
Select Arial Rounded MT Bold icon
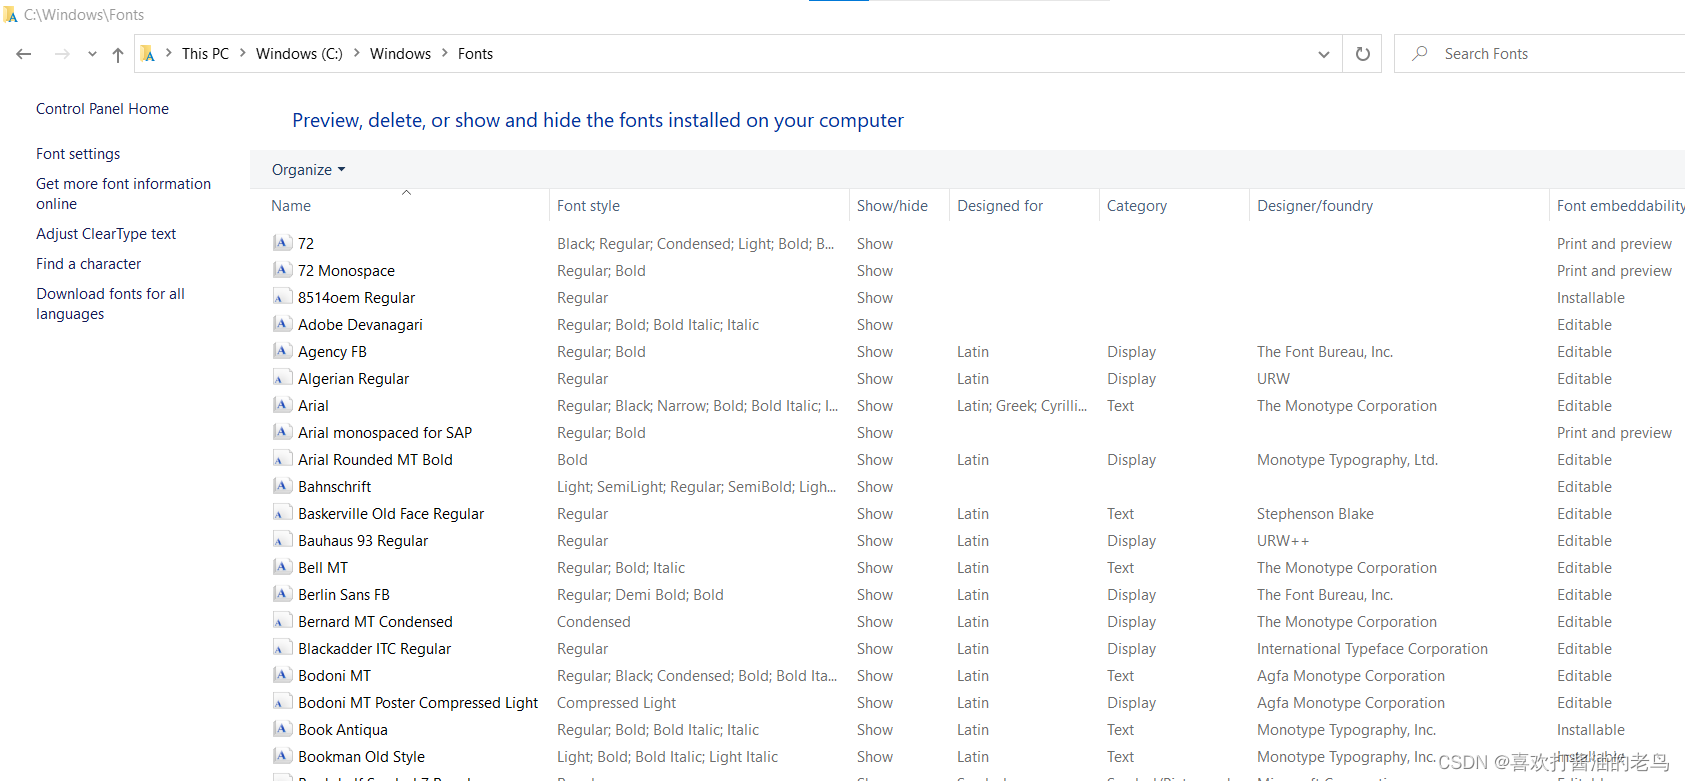tap(282, 459)
